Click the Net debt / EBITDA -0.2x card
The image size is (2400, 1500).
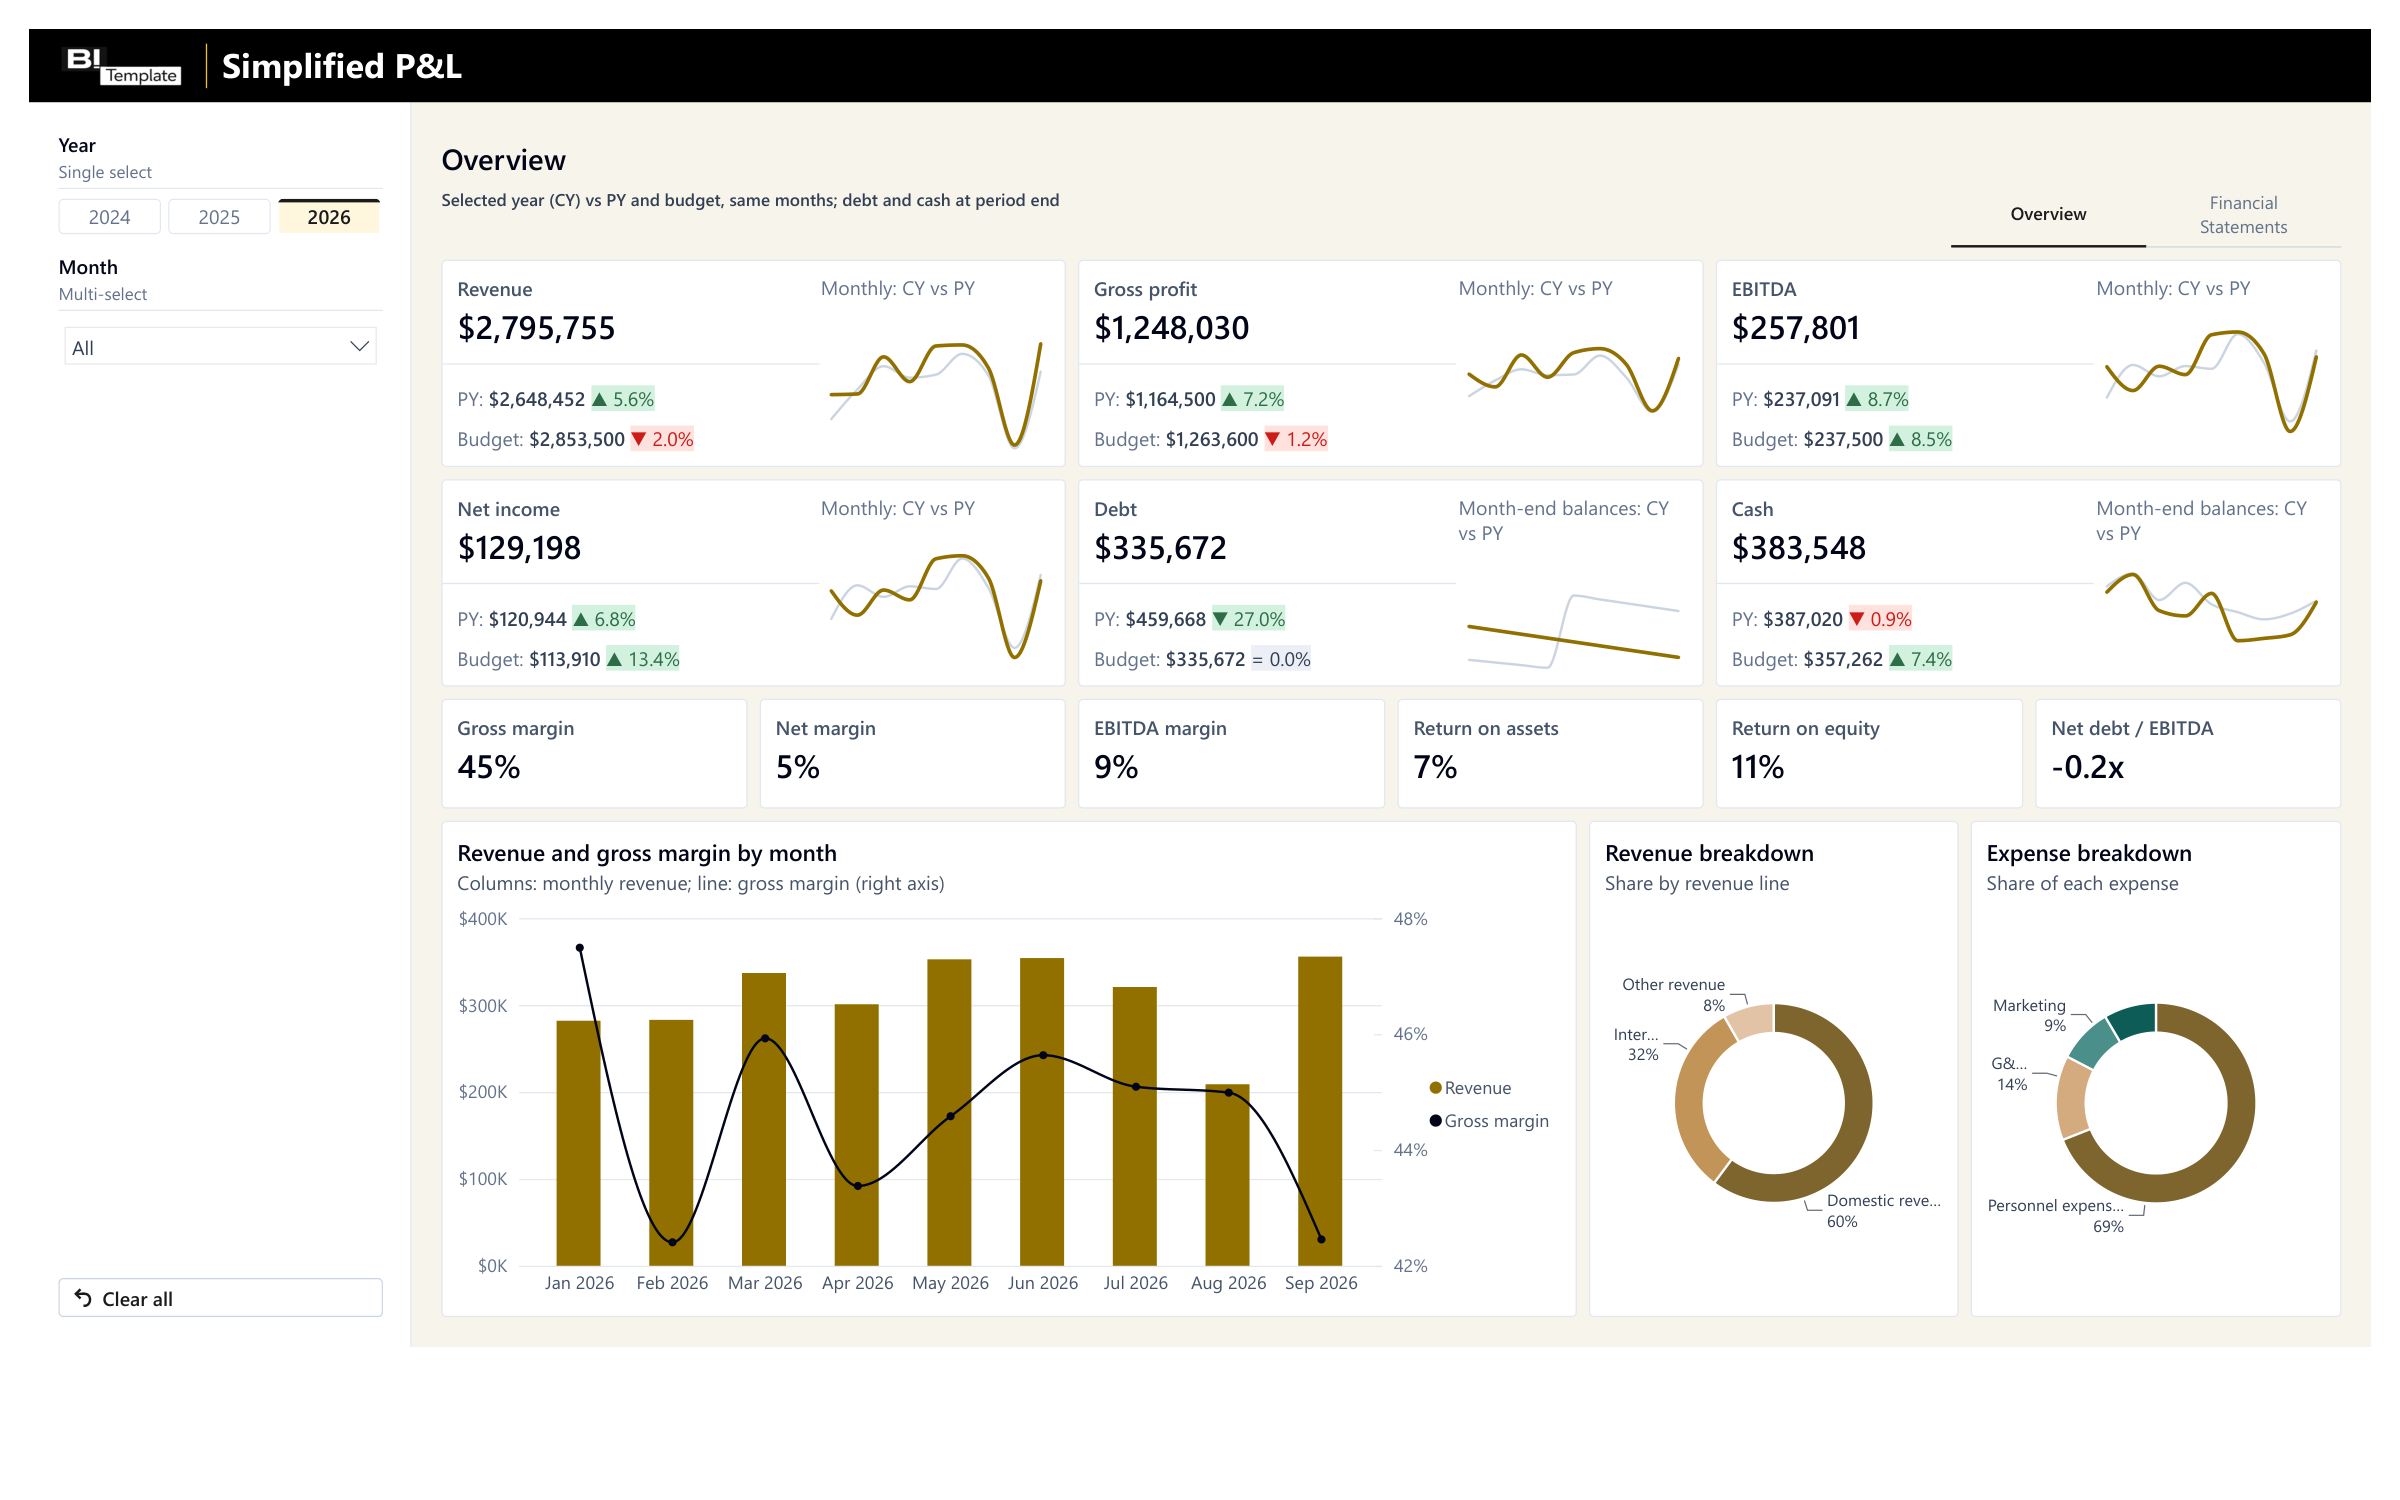[x=2188, y=753]
